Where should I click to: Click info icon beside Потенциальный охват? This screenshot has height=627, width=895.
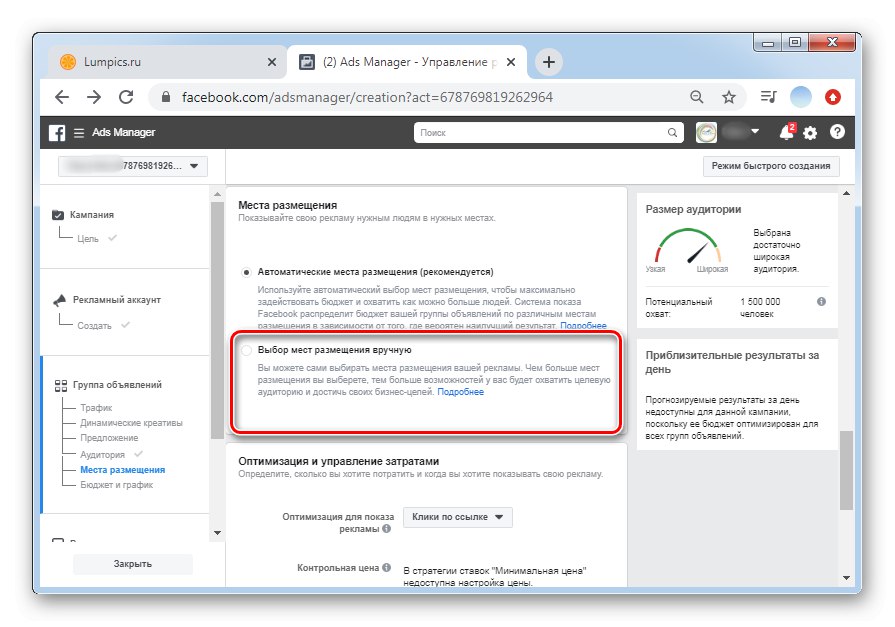(821, 302)
